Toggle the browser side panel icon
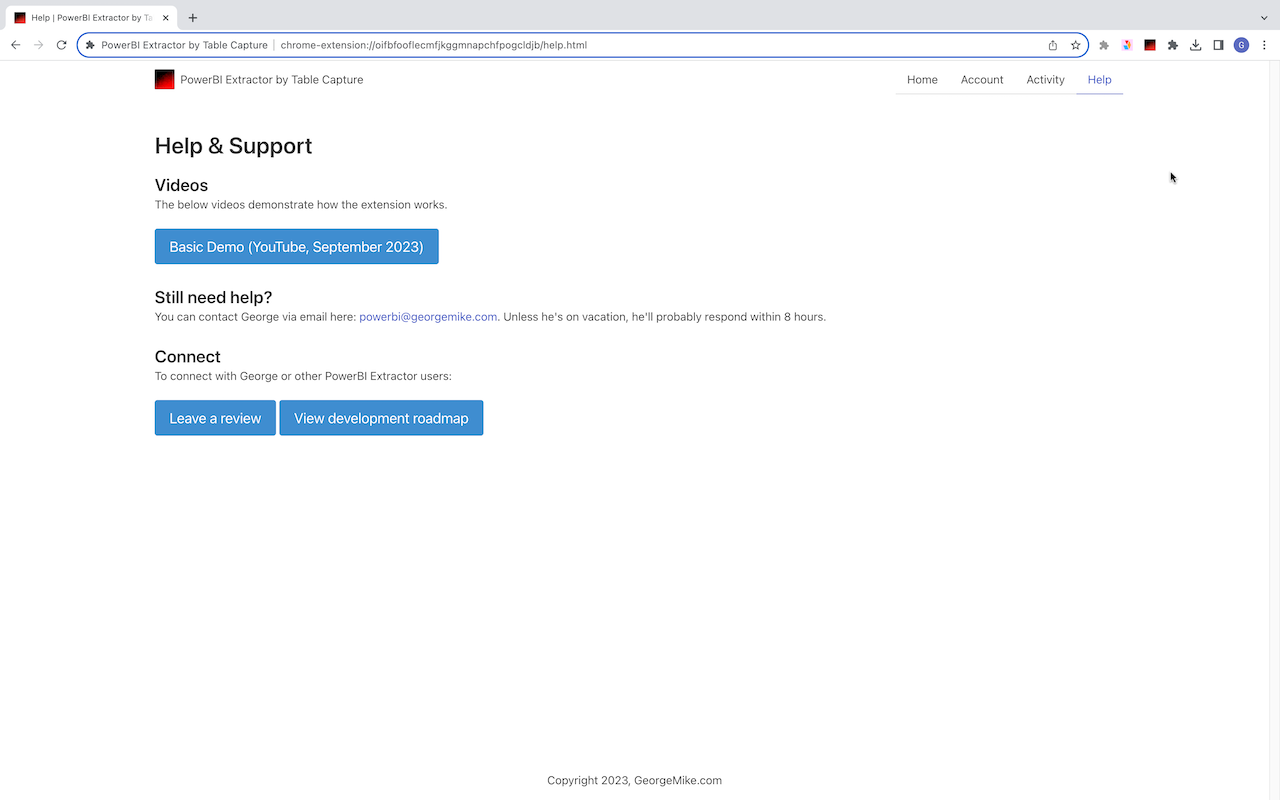The width and height of the screenshot is (1280, 800). 1218,45
